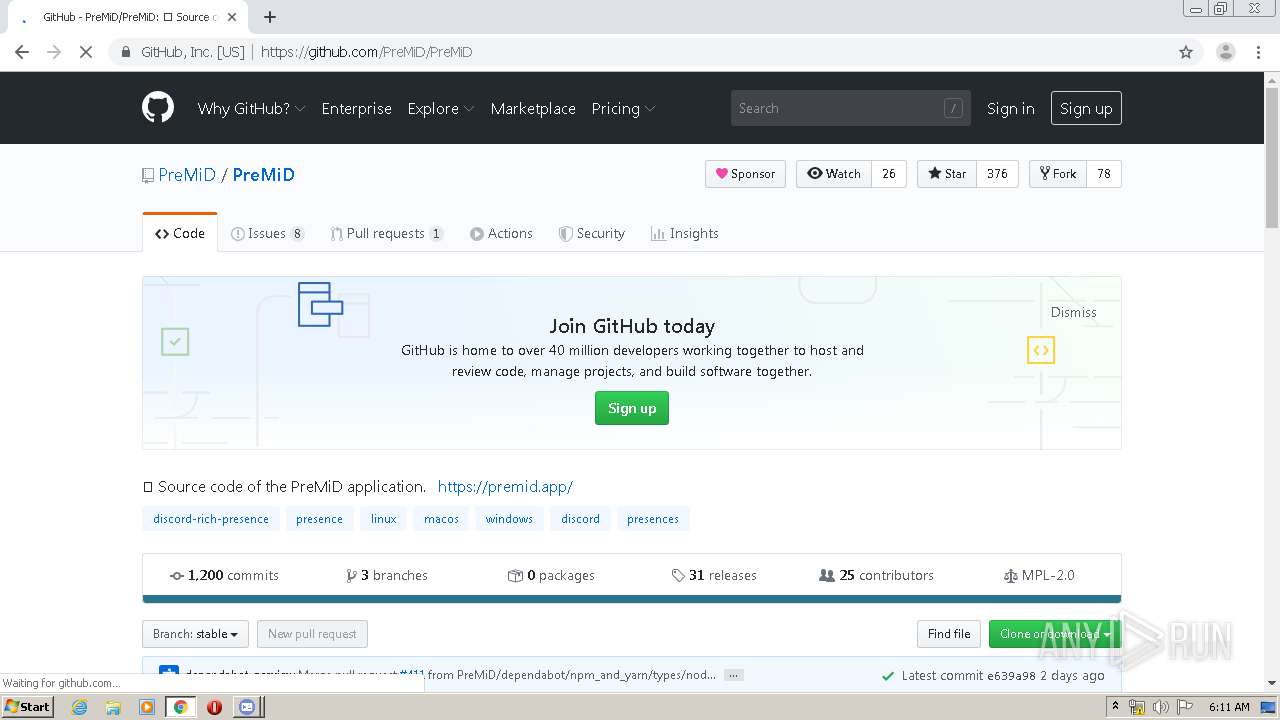Watch the PreMiD repository

click(x=834, y=174)
